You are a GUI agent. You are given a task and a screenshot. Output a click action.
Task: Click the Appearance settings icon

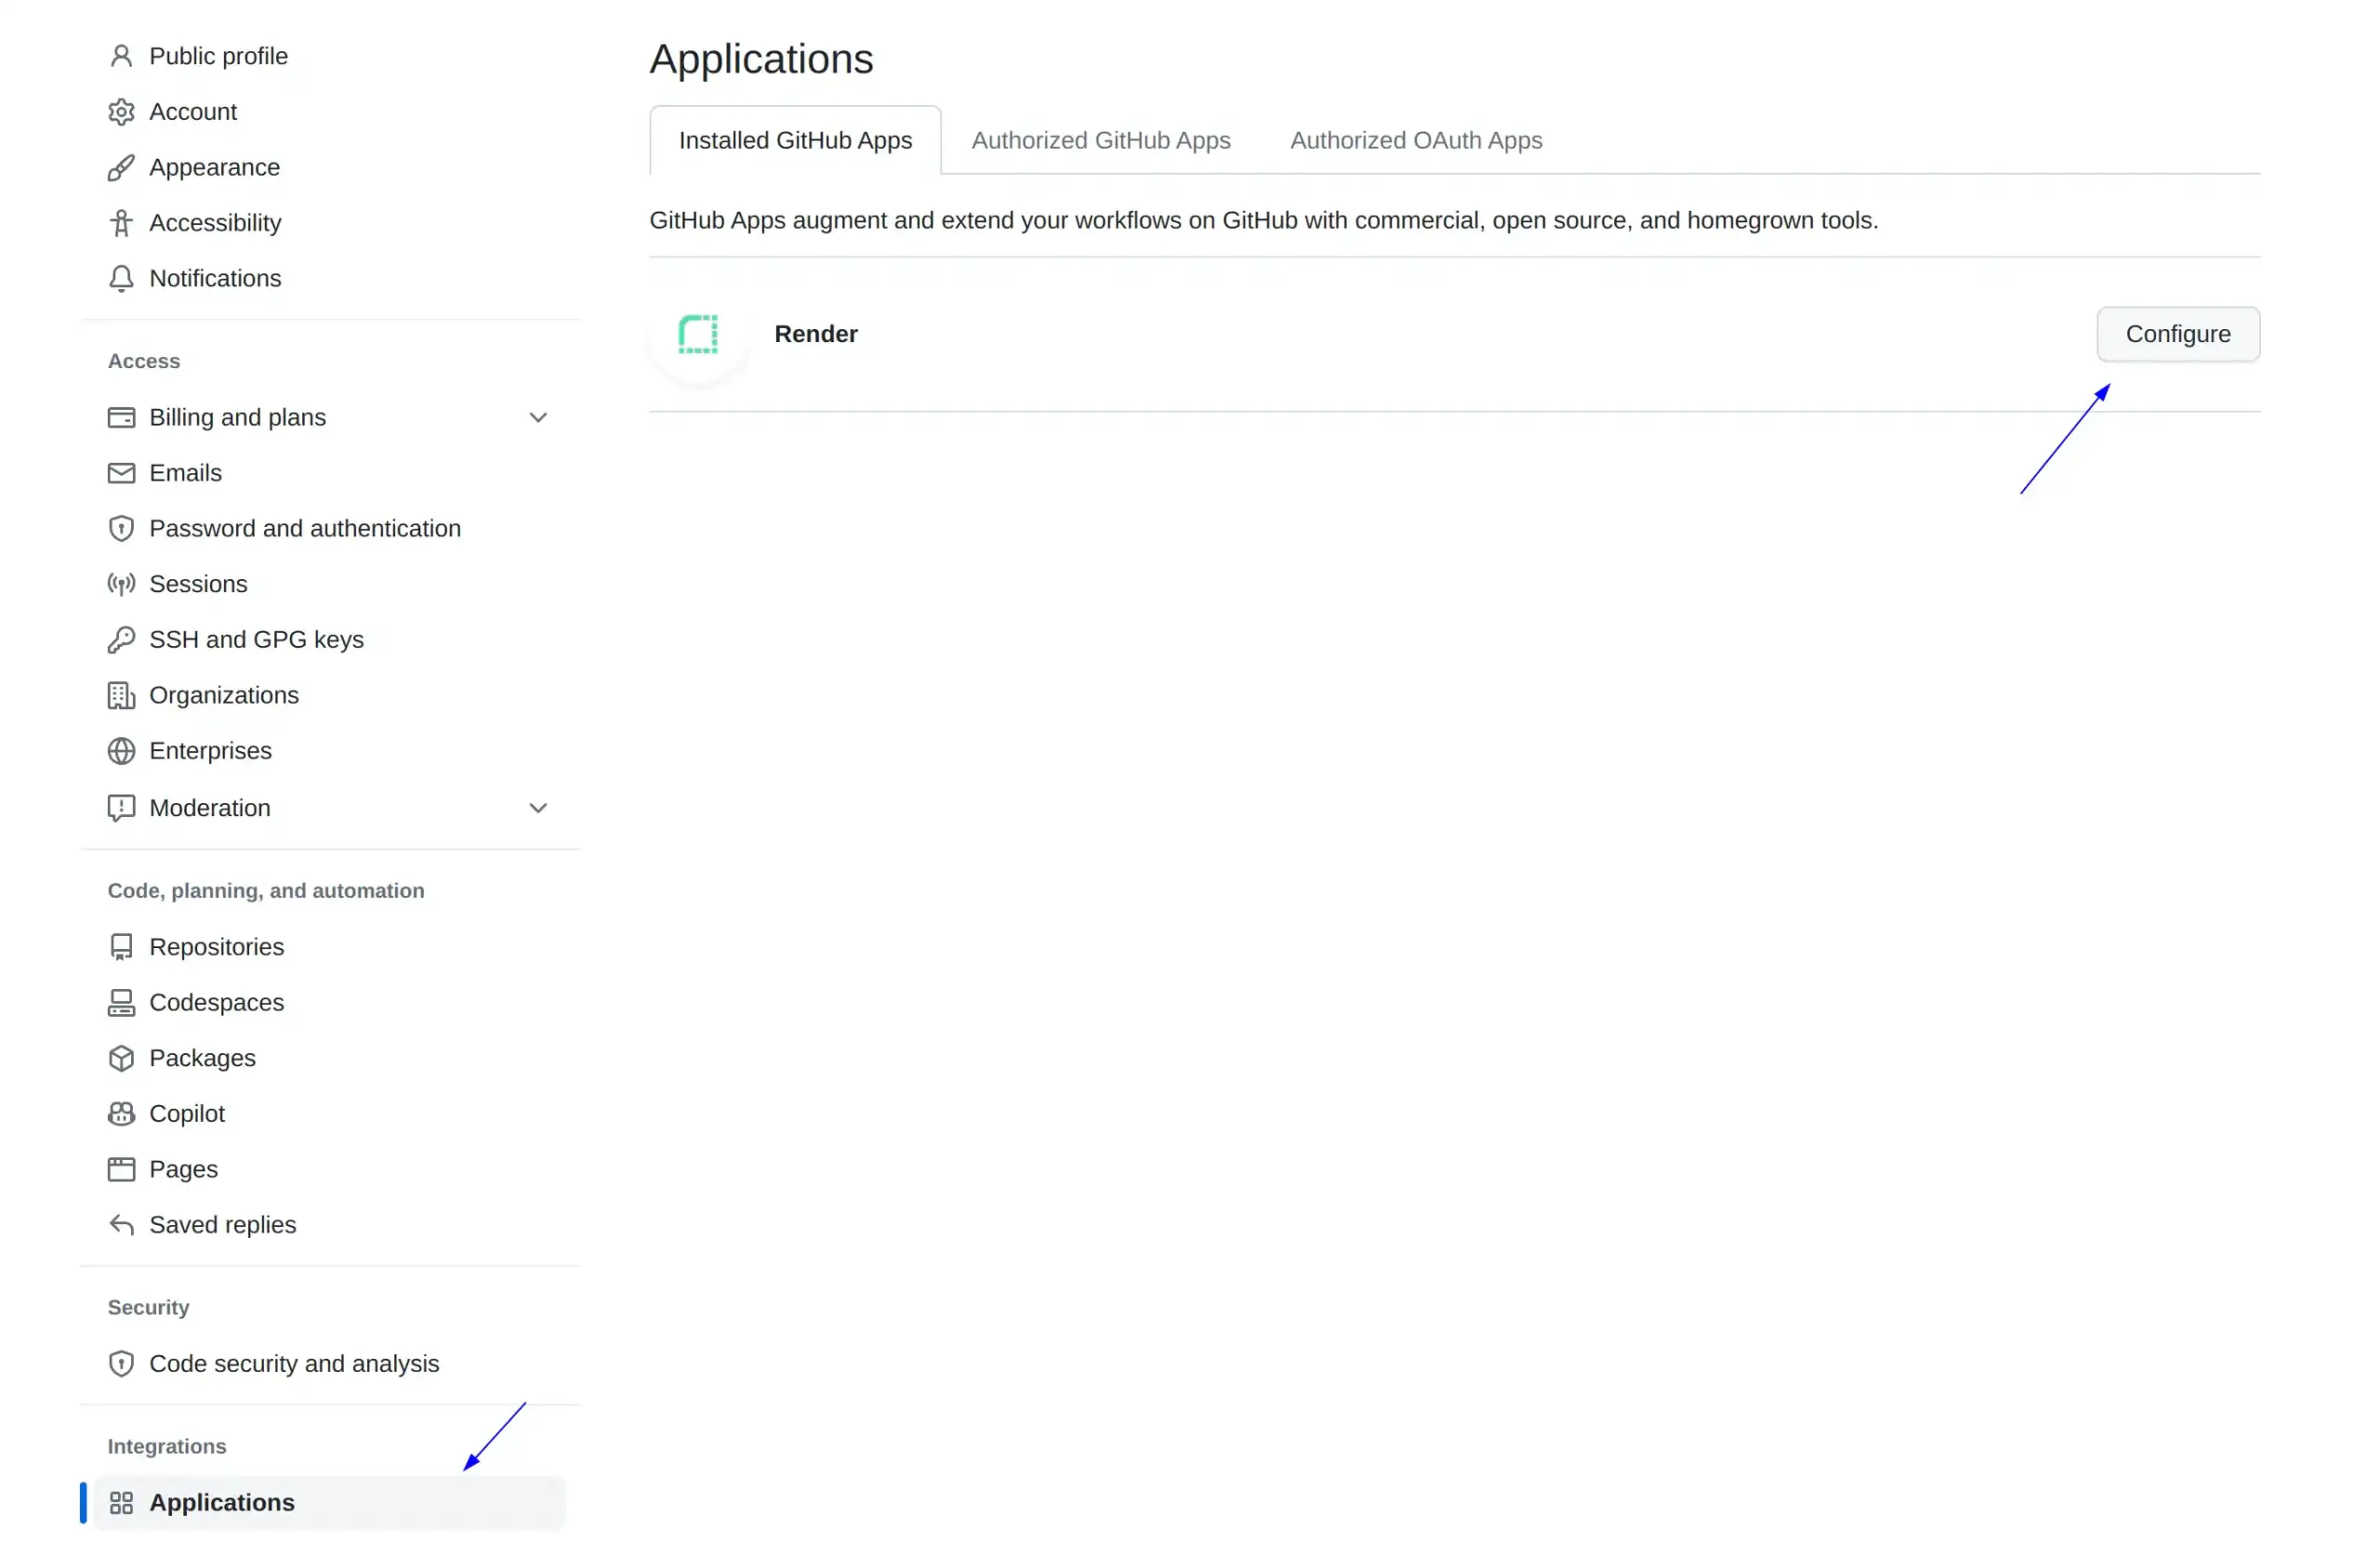122,166
